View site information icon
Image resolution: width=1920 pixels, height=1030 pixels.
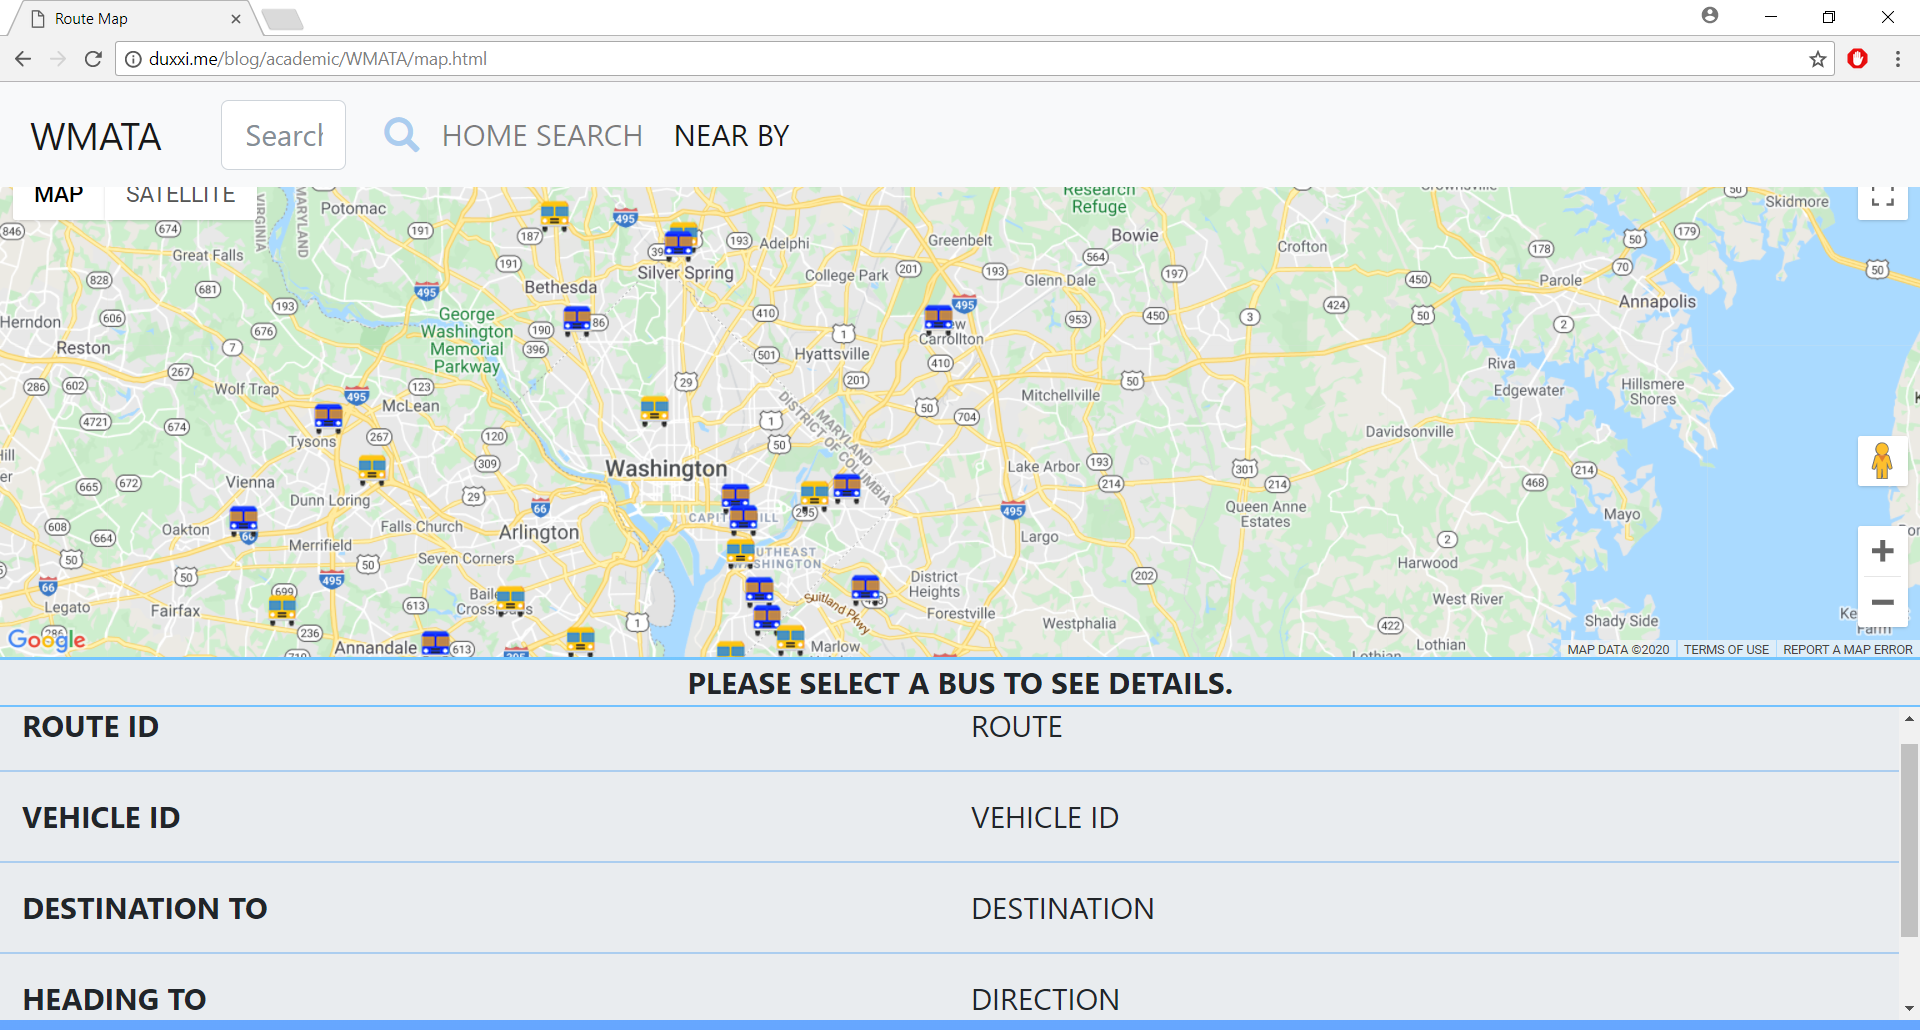click(132, 59)
